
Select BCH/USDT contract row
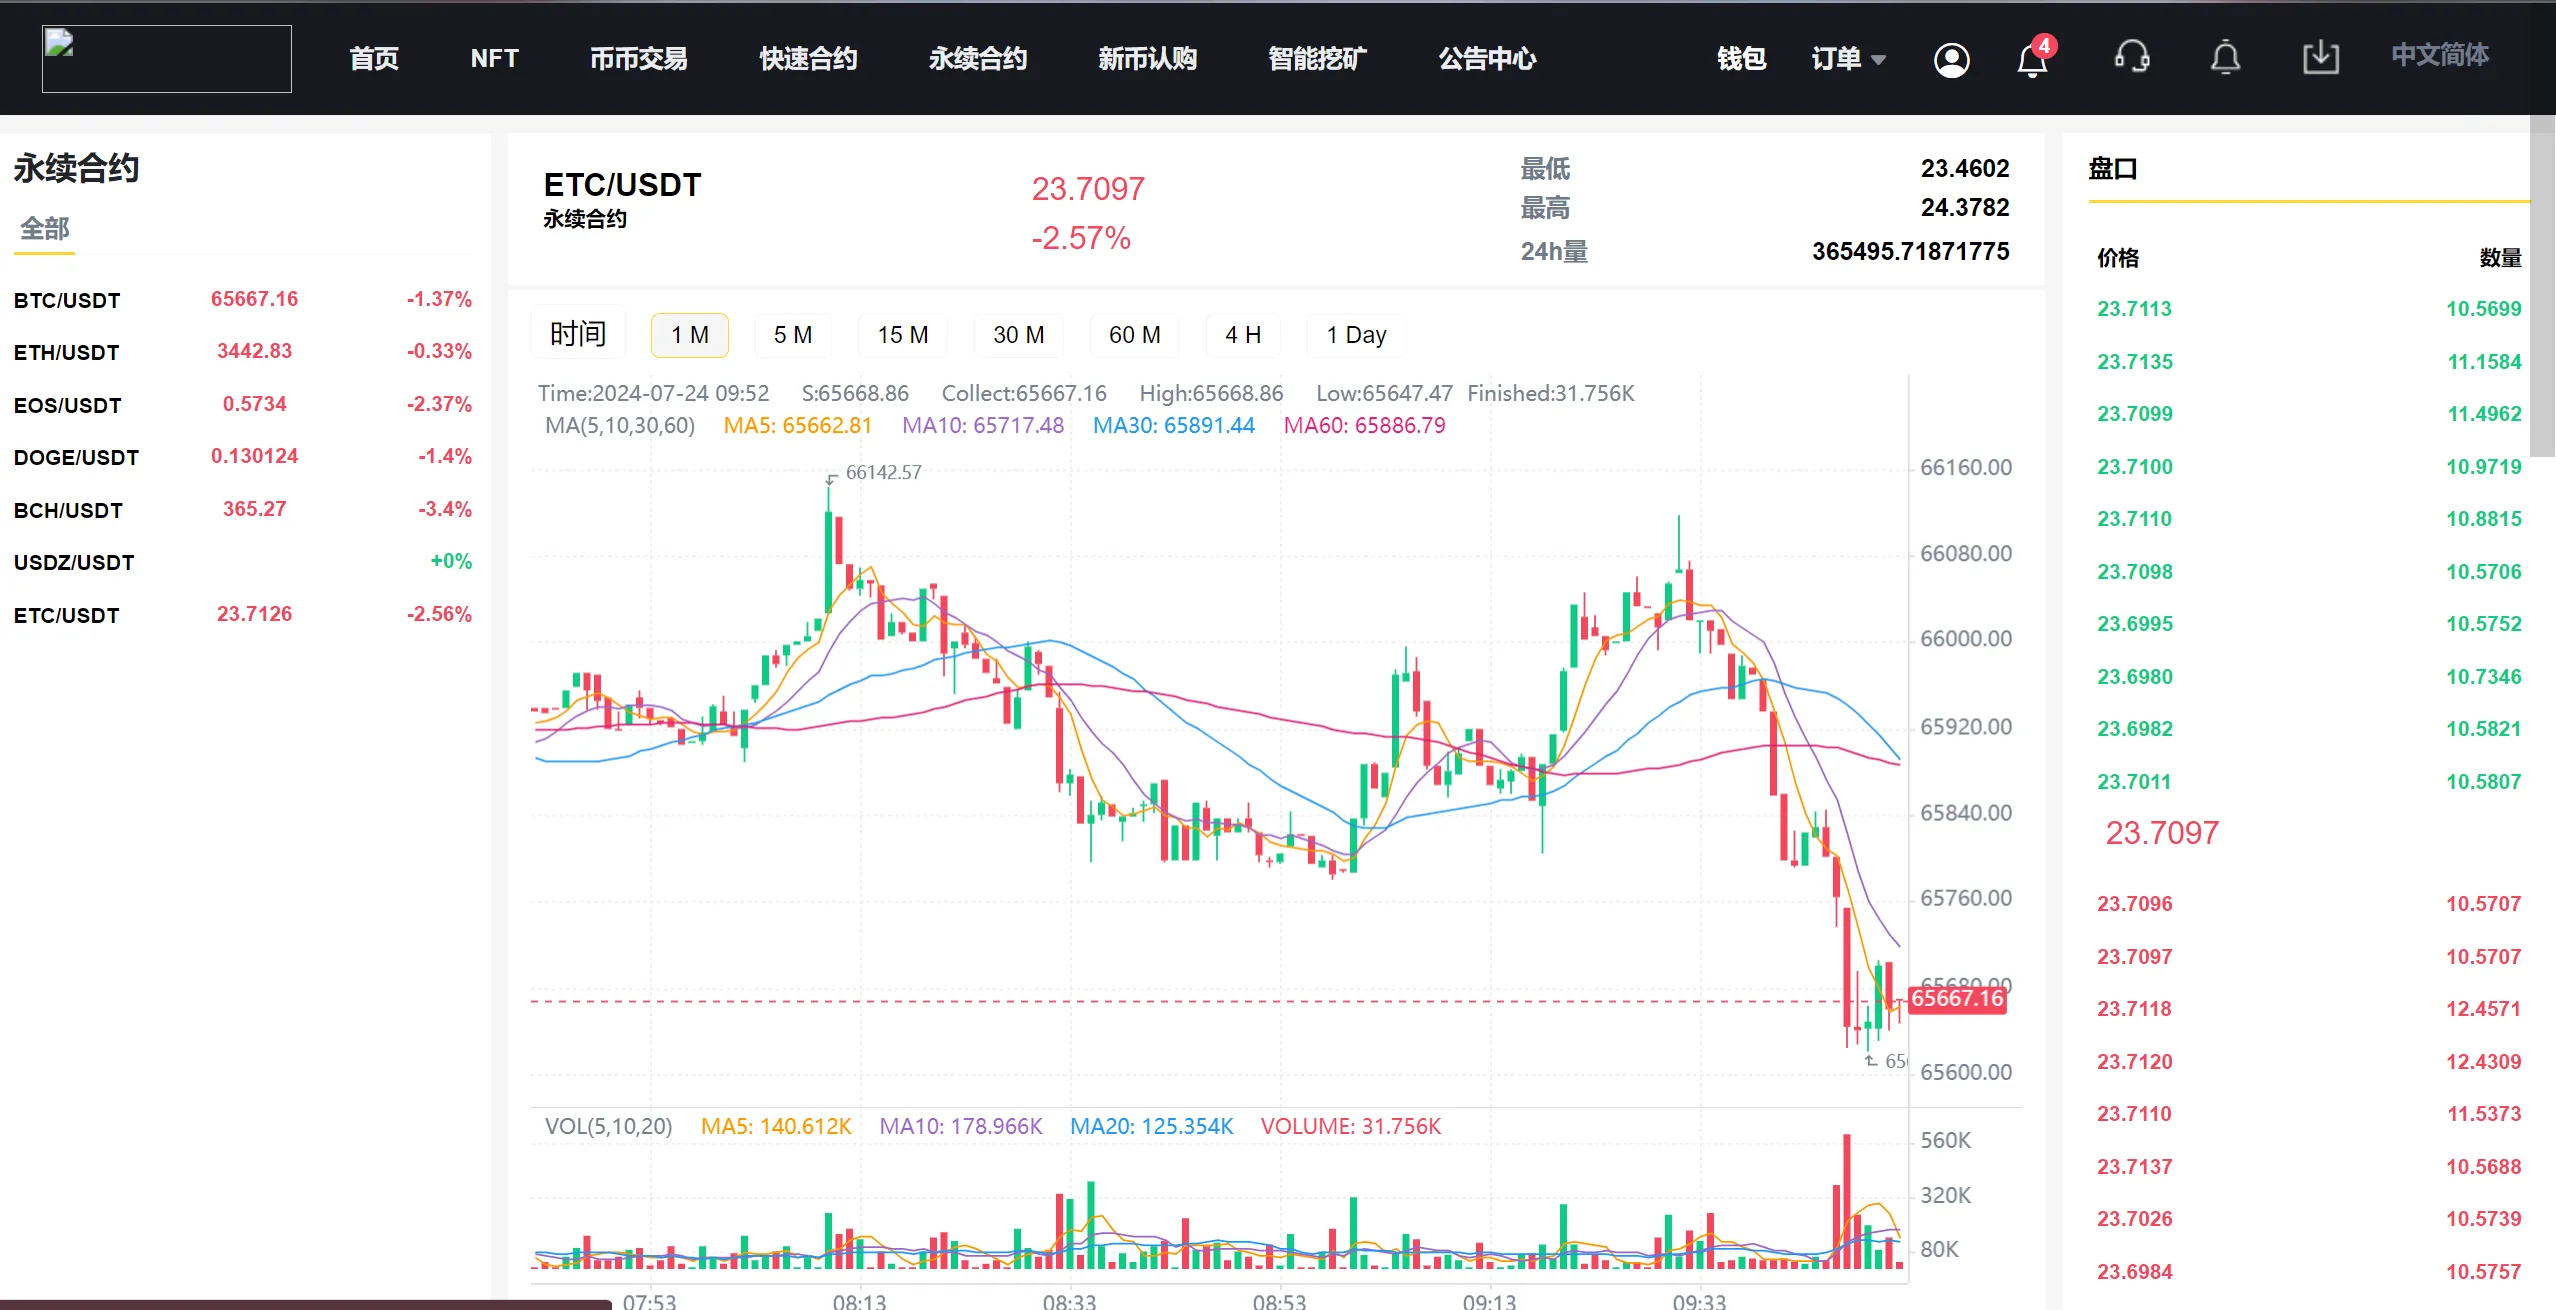point(243,510)
